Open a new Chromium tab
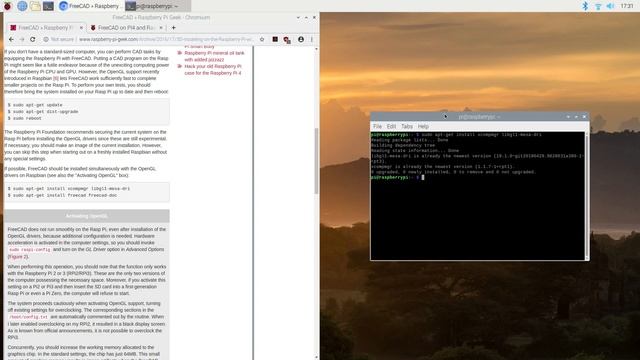640x360 pixels. pos(173,27)
